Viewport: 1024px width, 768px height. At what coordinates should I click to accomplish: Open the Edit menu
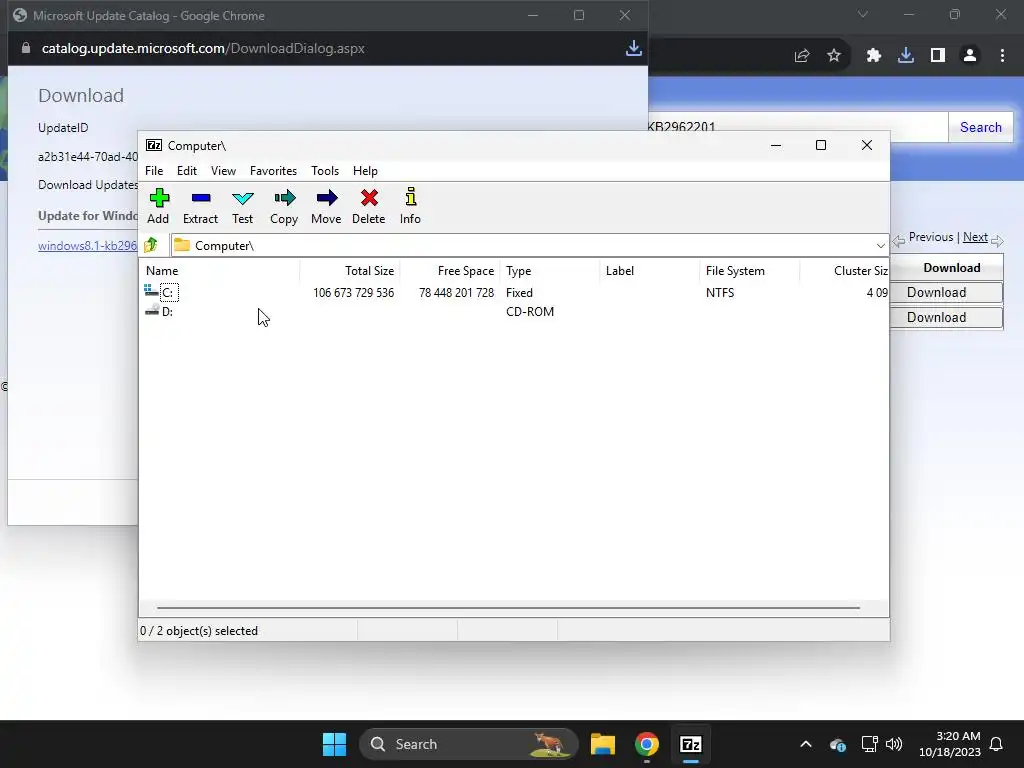click(187, 170)
